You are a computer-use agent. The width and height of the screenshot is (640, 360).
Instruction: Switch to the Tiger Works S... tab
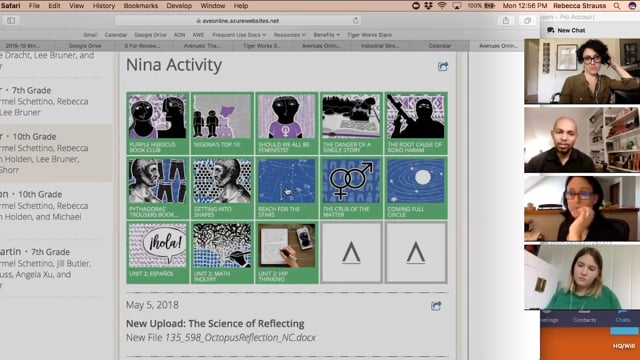pyautogui.click(x=262, y=46)
